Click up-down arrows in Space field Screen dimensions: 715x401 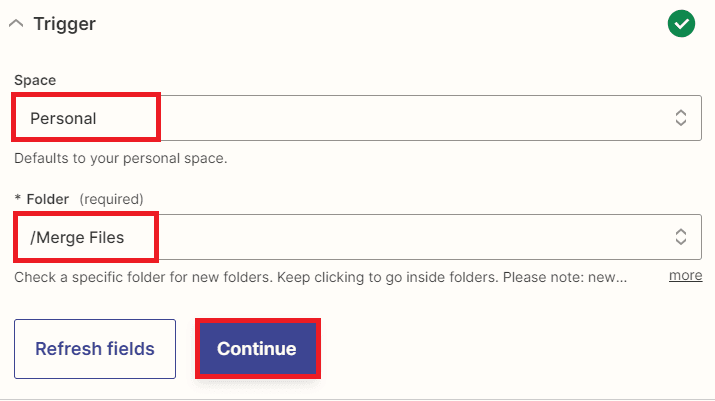(x=681, y=118)
